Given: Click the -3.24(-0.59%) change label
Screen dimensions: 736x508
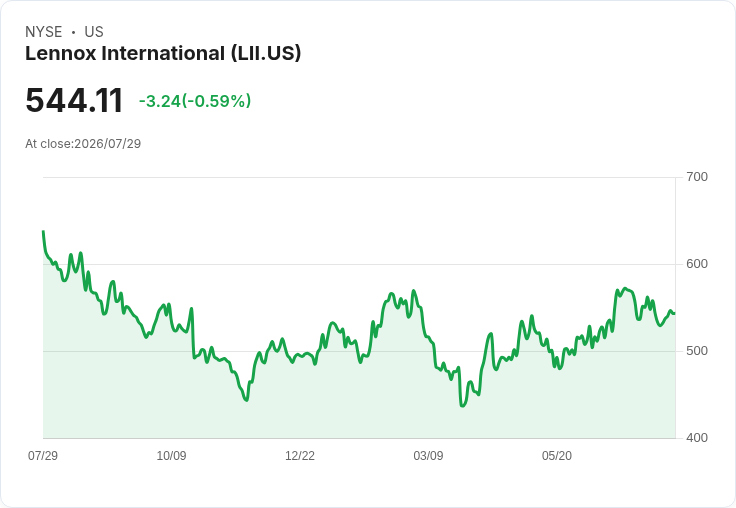Looking at the screenshot, I should tap(195, 101).
